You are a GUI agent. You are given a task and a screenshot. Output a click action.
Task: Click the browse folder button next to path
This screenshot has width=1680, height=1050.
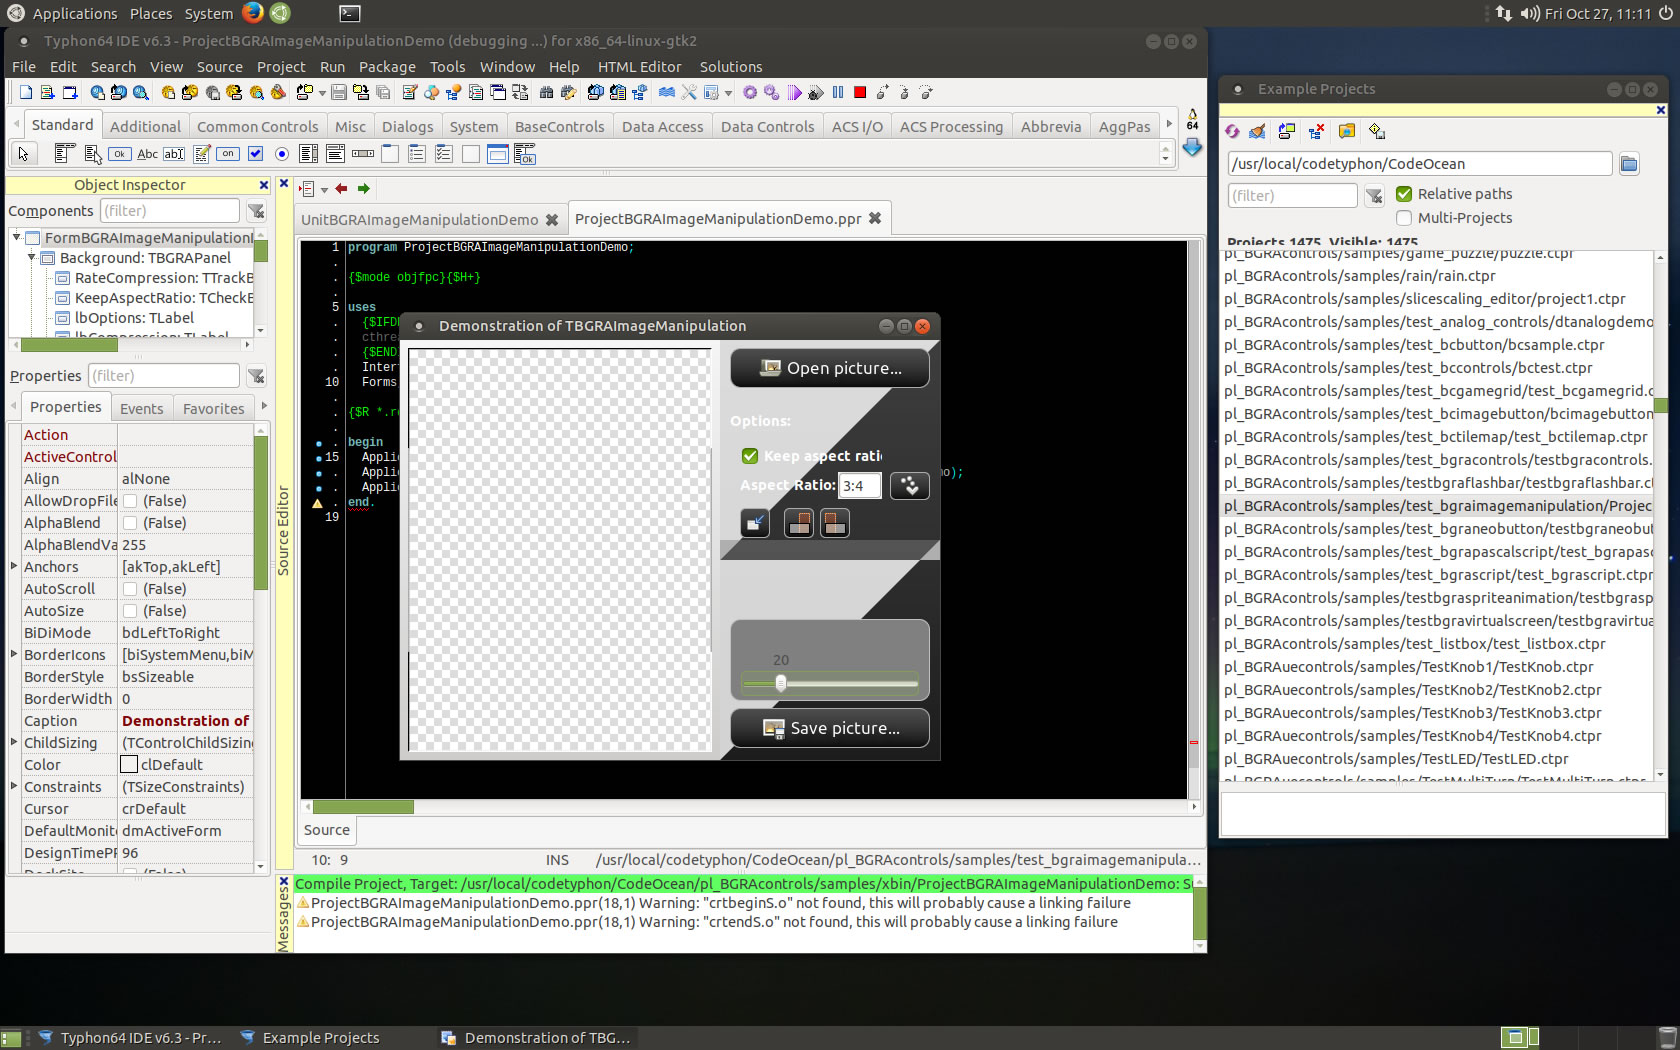click(1629, 164)
